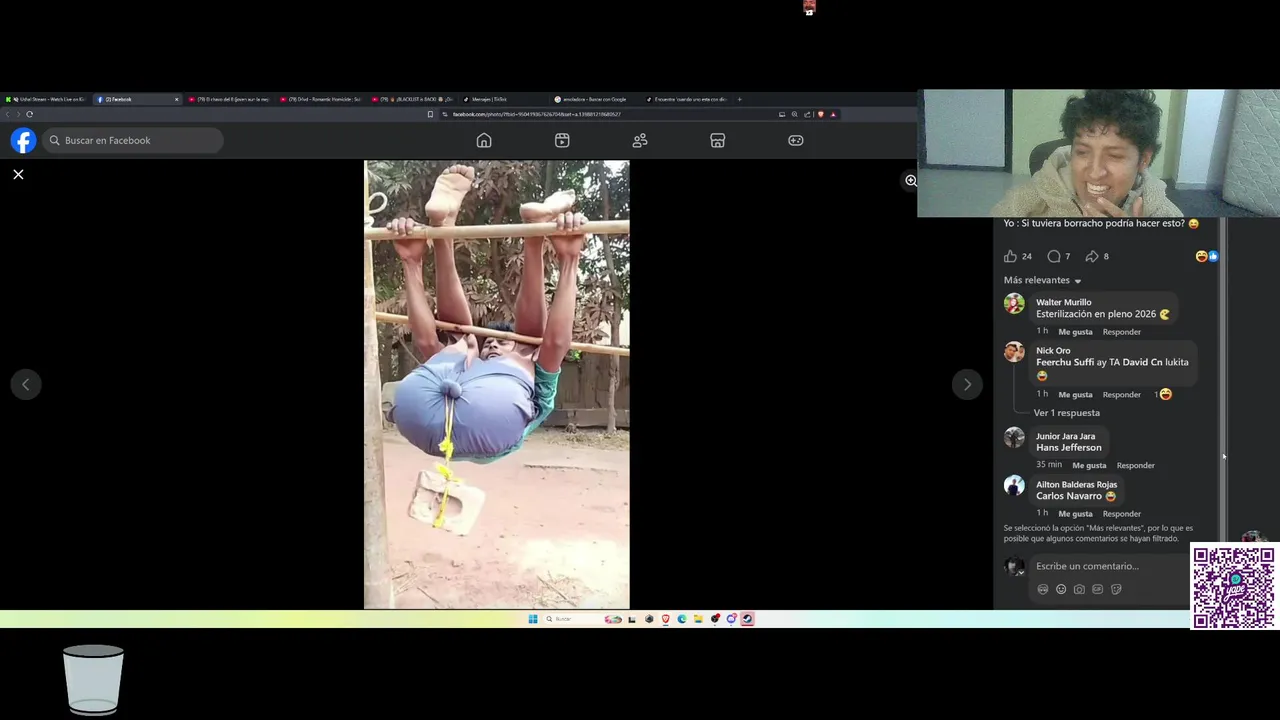Open Ailton Balderas Rojas's profile name
The image size is (1280, 720).
point(1076,485)
